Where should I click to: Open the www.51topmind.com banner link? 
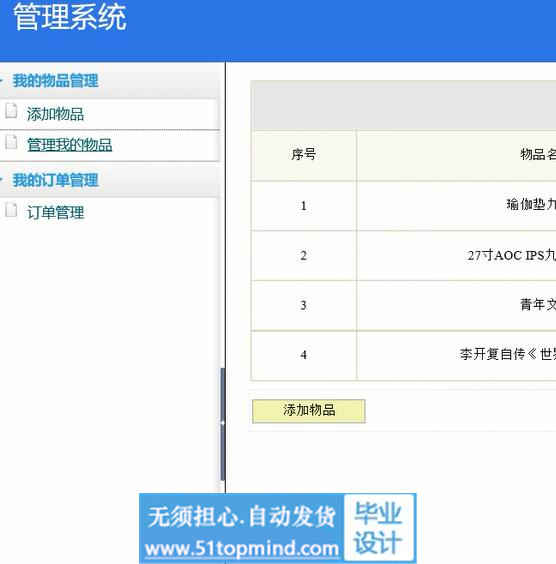pyautogui.click(x=242, y=549)
